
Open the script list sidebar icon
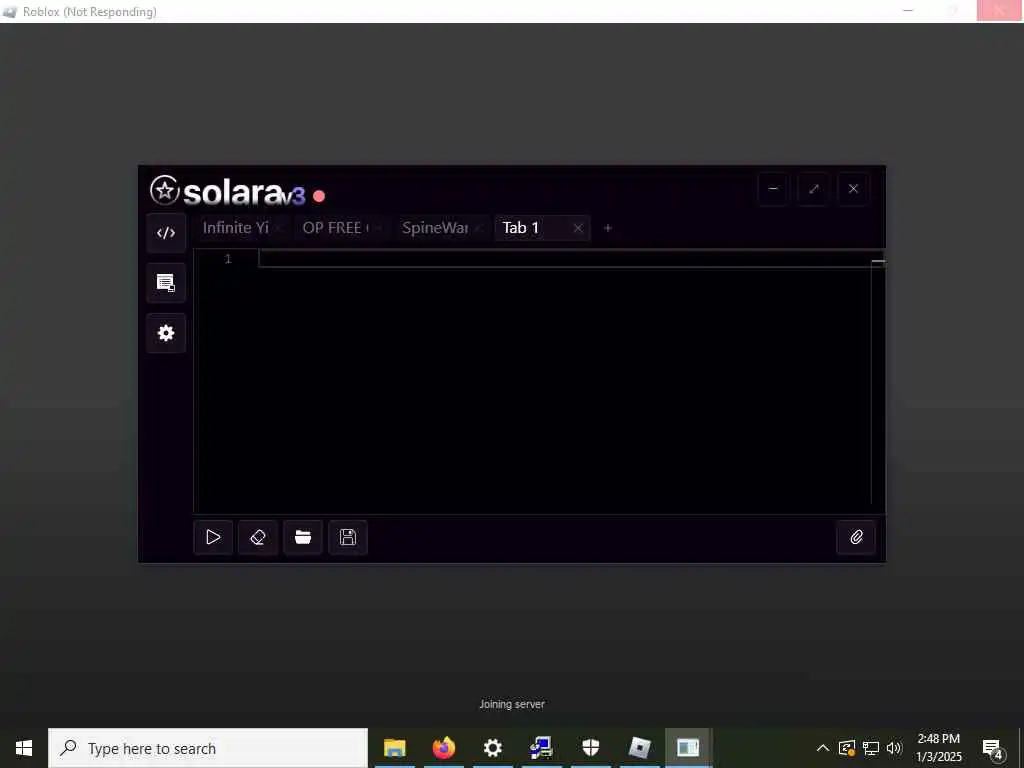166,283
